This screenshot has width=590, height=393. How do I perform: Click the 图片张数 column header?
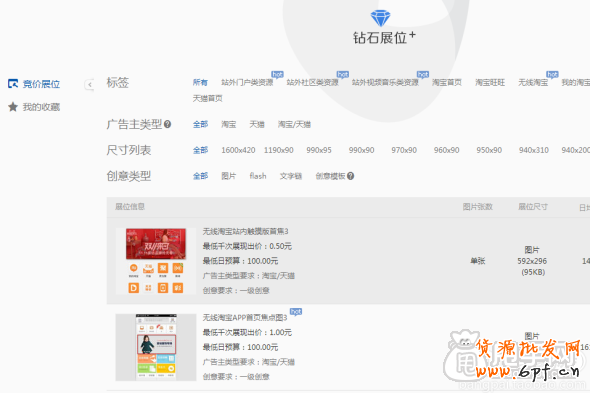pos(477,207)
